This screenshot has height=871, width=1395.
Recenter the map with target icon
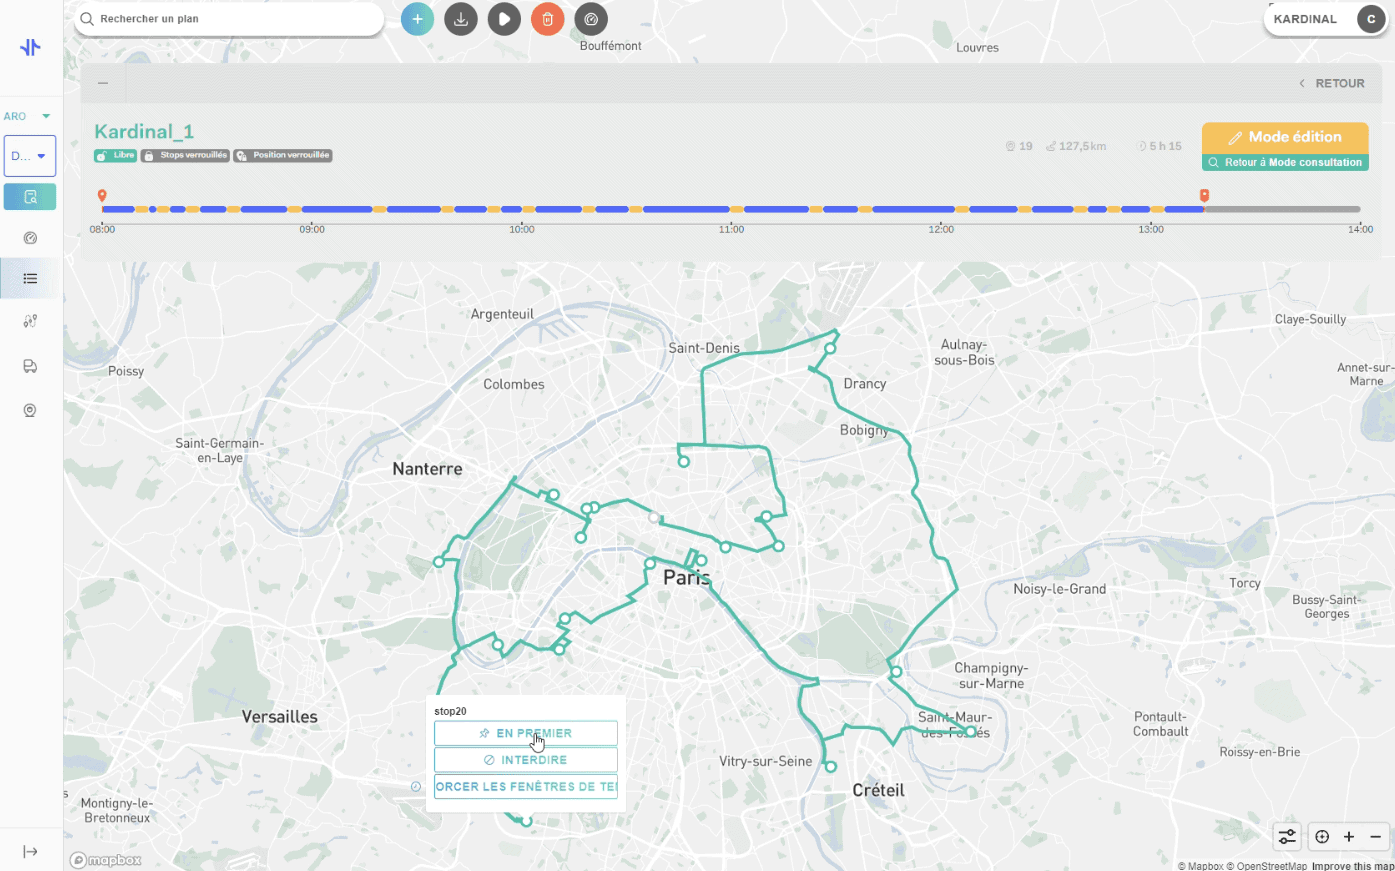point(1322,836)
